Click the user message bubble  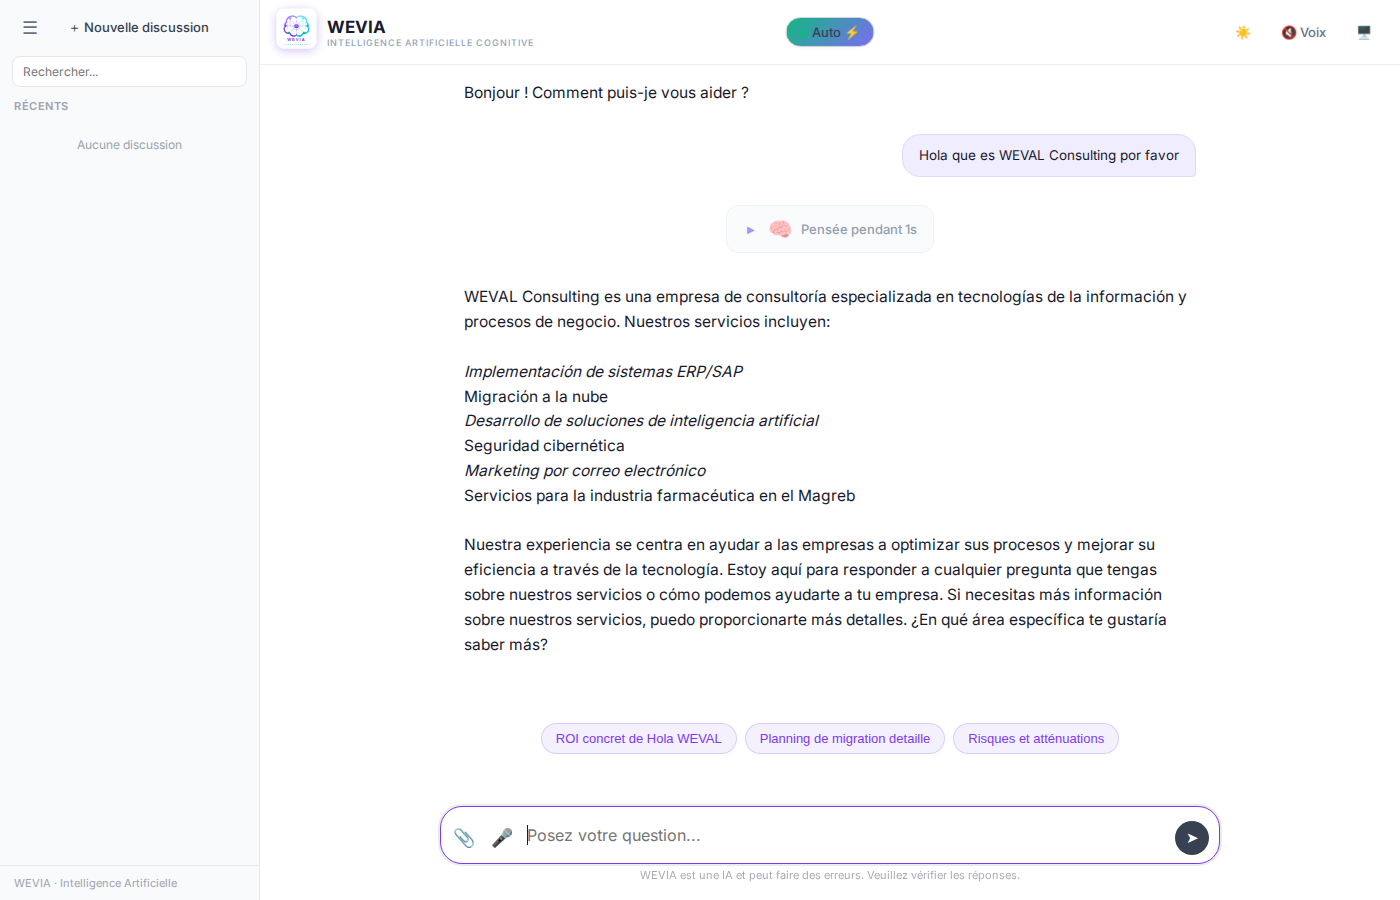click(1048, 156)
